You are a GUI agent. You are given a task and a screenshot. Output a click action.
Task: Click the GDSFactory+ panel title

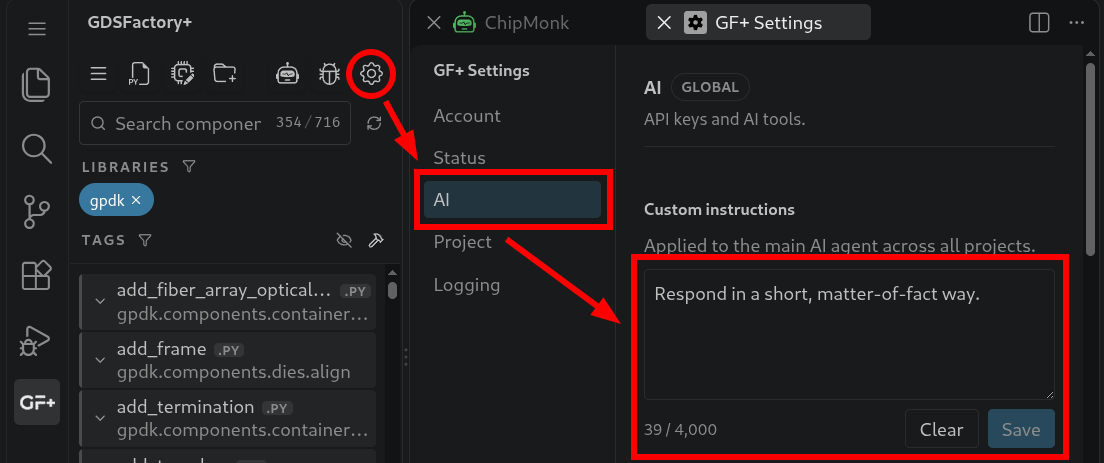coord(140,22)
